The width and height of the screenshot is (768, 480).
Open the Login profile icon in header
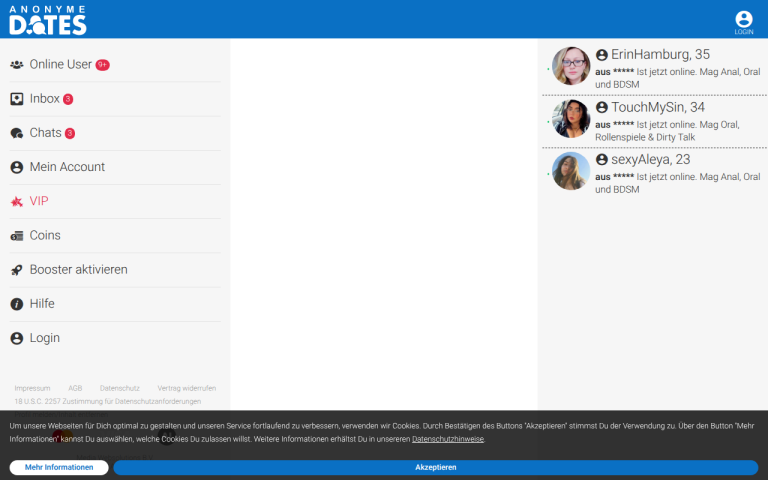[x=744, y=23]
